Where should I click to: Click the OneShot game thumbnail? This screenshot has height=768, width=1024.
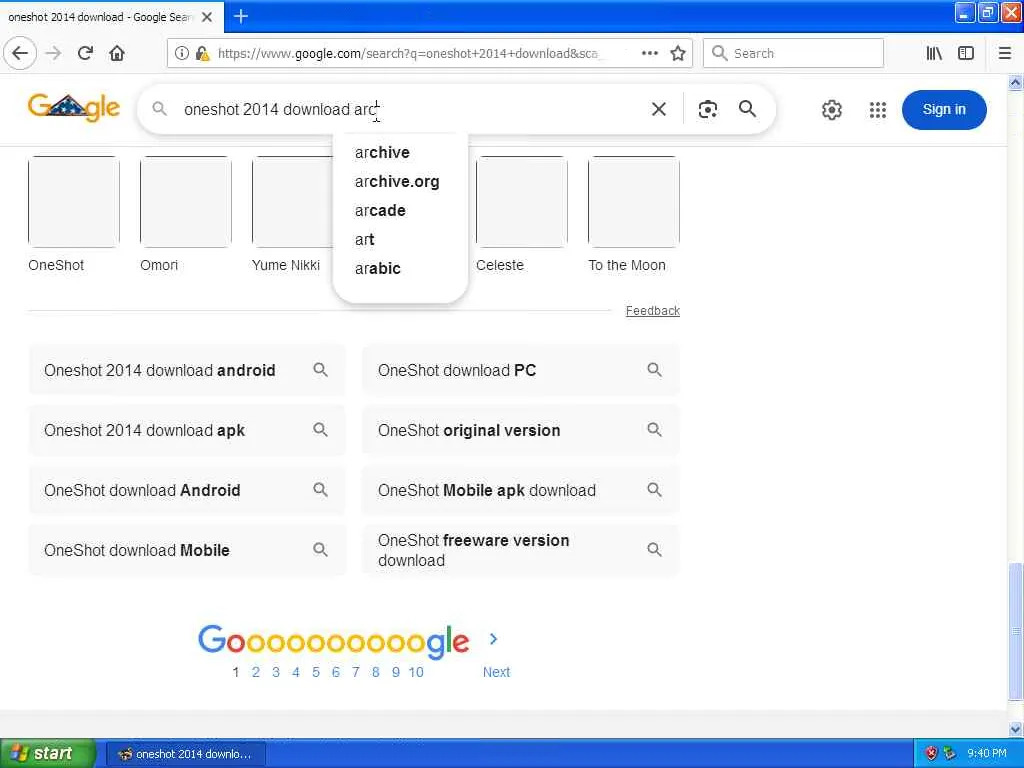click(74, 202)
